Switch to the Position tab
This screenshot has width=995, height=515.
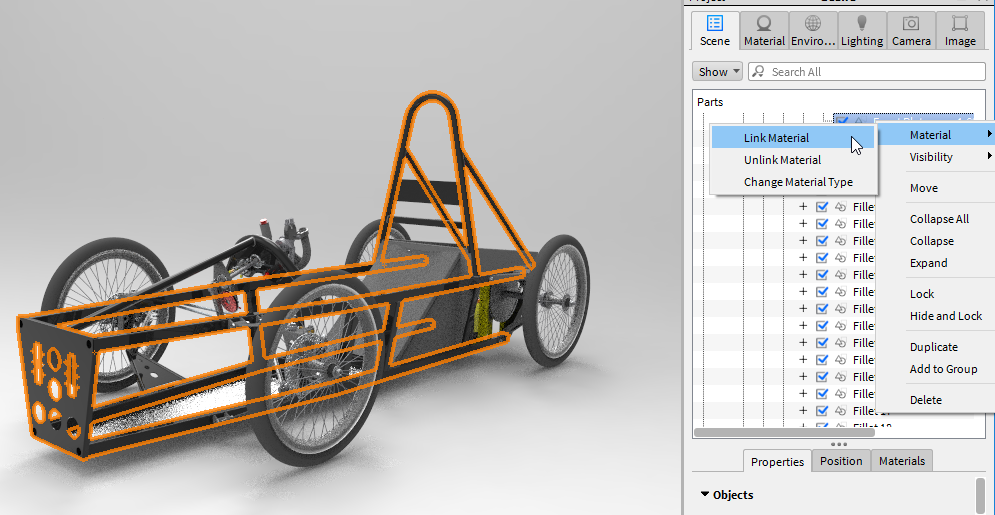[841, 461]
